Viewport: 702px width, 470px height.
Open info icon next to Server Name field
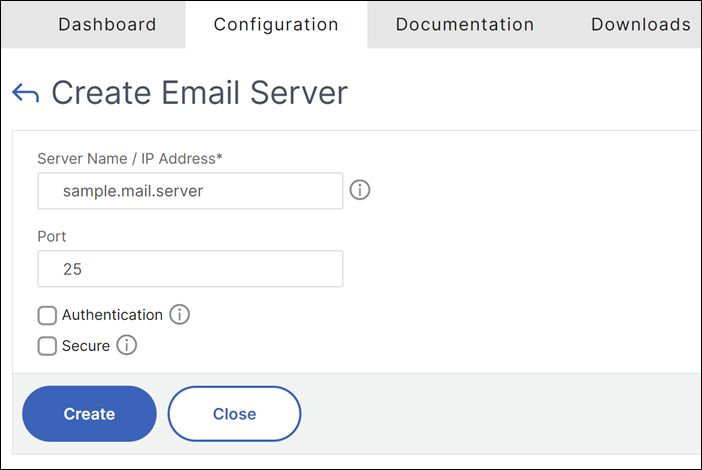coord(360,190)
